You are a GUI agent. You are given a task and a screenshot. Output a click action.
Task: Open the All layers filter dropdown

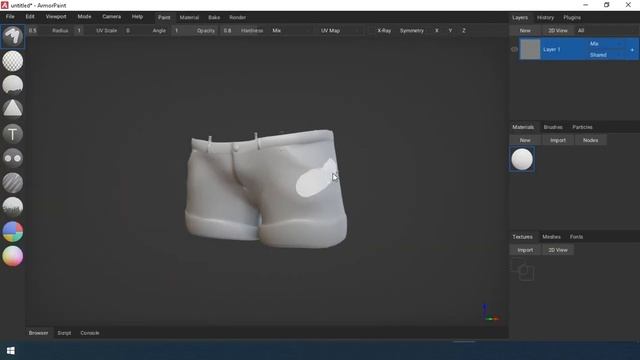pyautogui.click(x=607, y=31)
